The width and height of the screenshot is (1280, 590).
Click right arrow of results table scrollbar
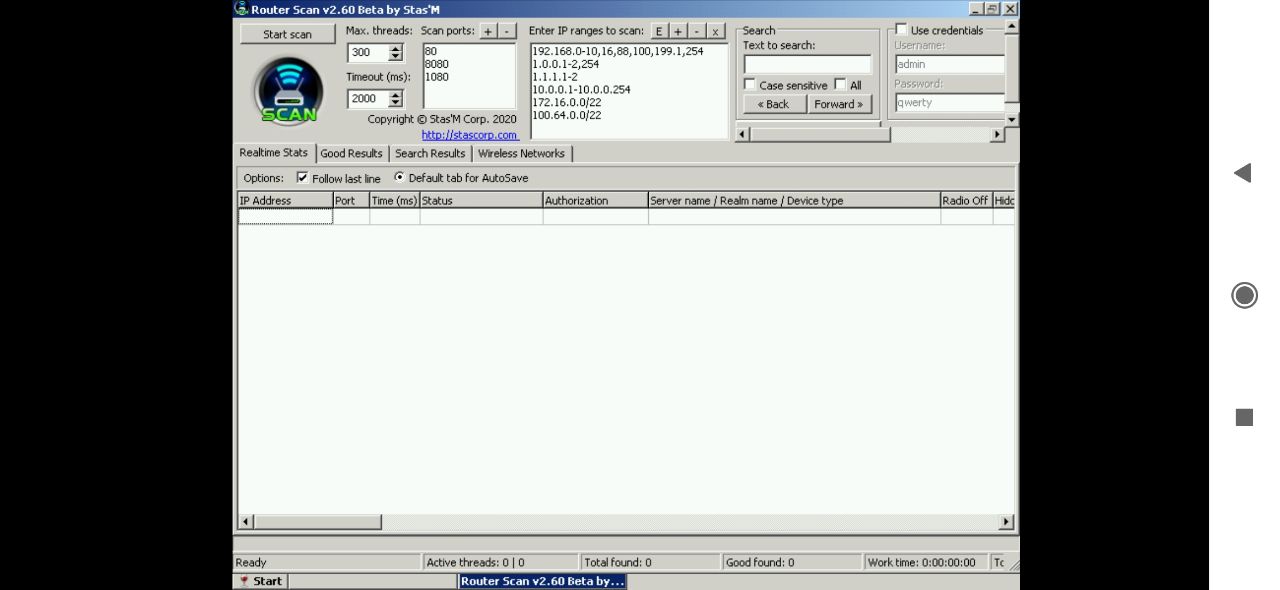1006,522
